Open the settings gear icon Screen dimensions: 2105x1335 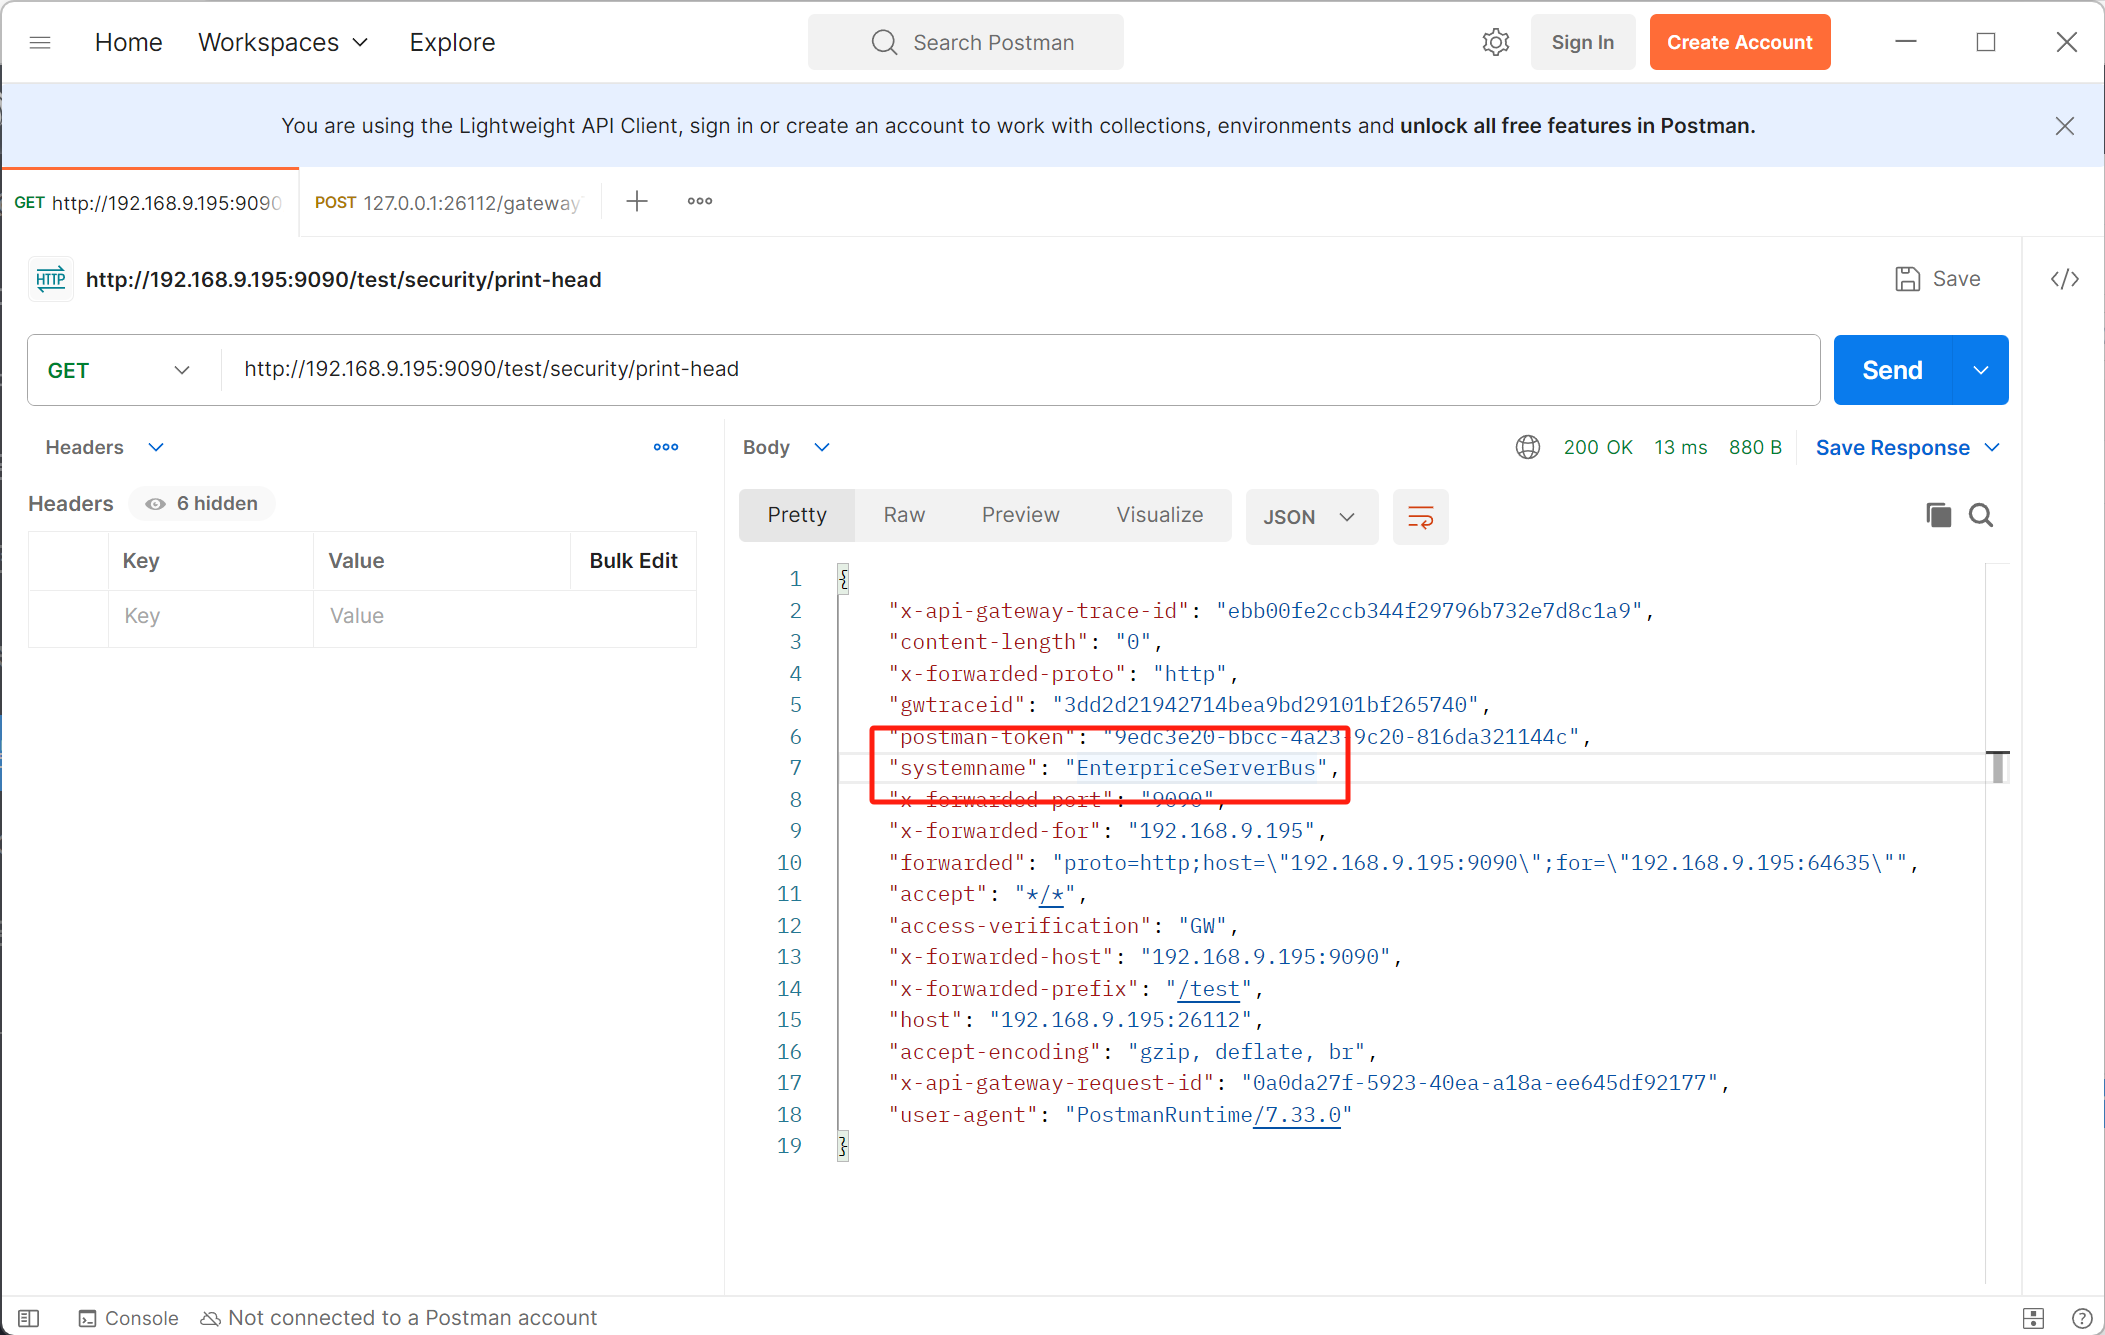pyautogui.click(x=1495, y=42)
